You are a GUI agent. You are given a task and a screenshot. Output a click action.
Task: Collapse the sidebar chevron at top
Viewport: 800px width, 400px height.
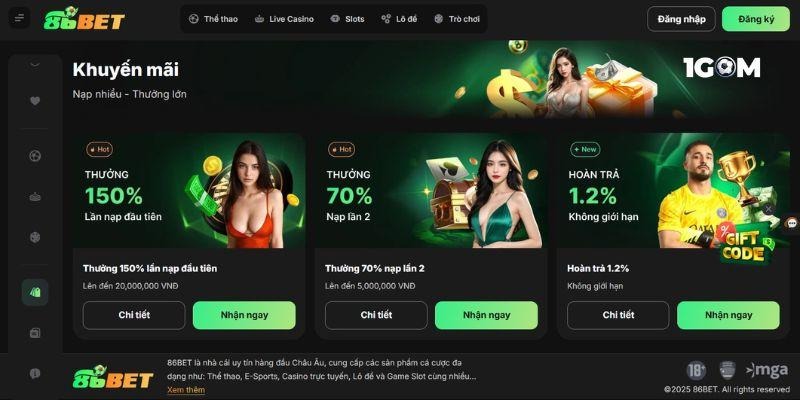coord(35,64)
